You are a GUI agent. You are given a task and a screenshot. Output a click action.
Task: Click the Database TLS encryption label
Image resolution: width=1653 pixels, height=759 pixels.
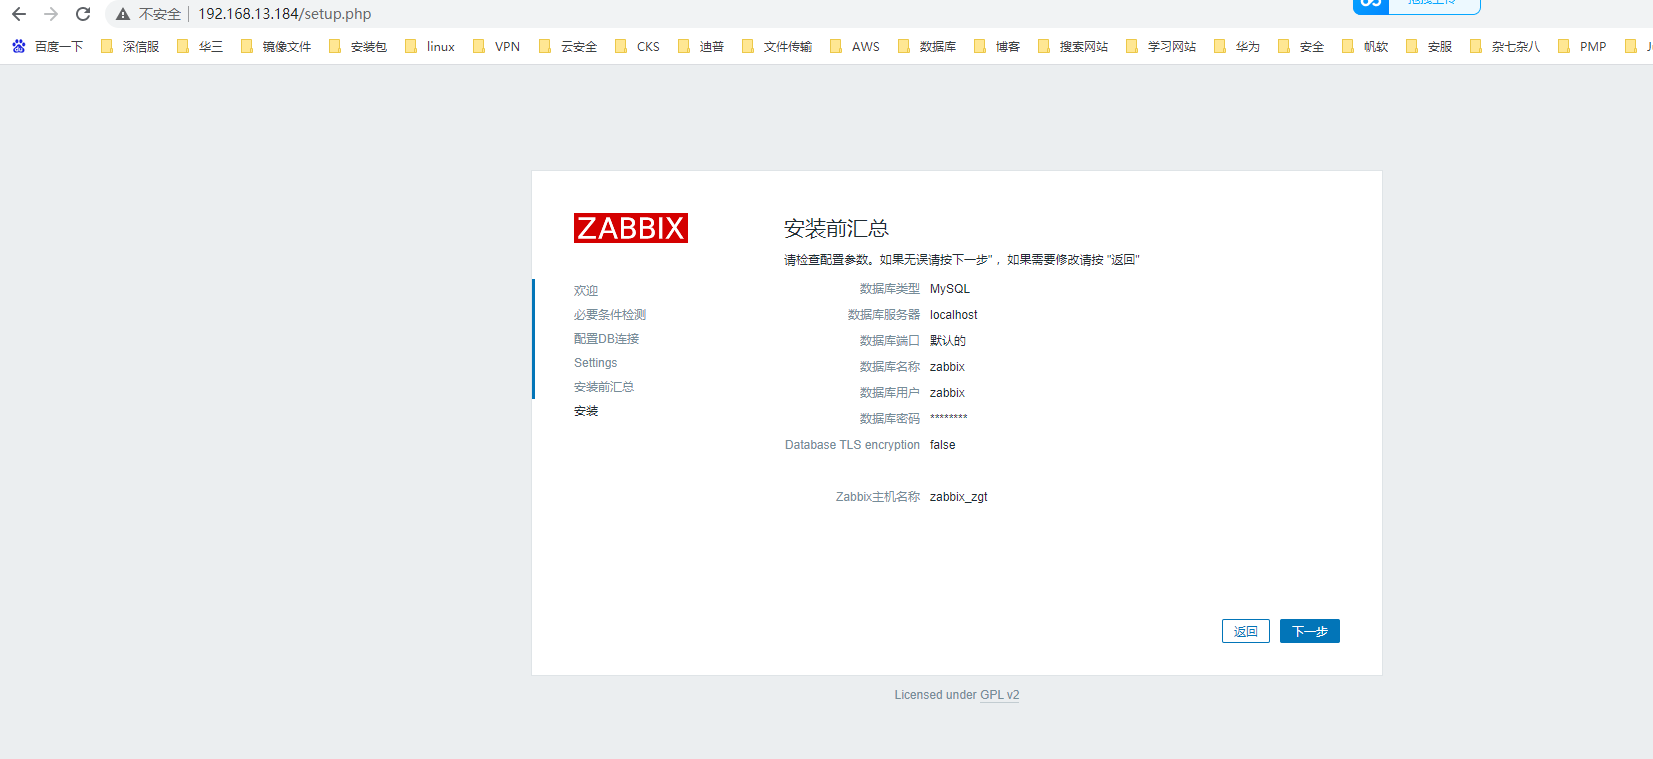coord(852,445)
